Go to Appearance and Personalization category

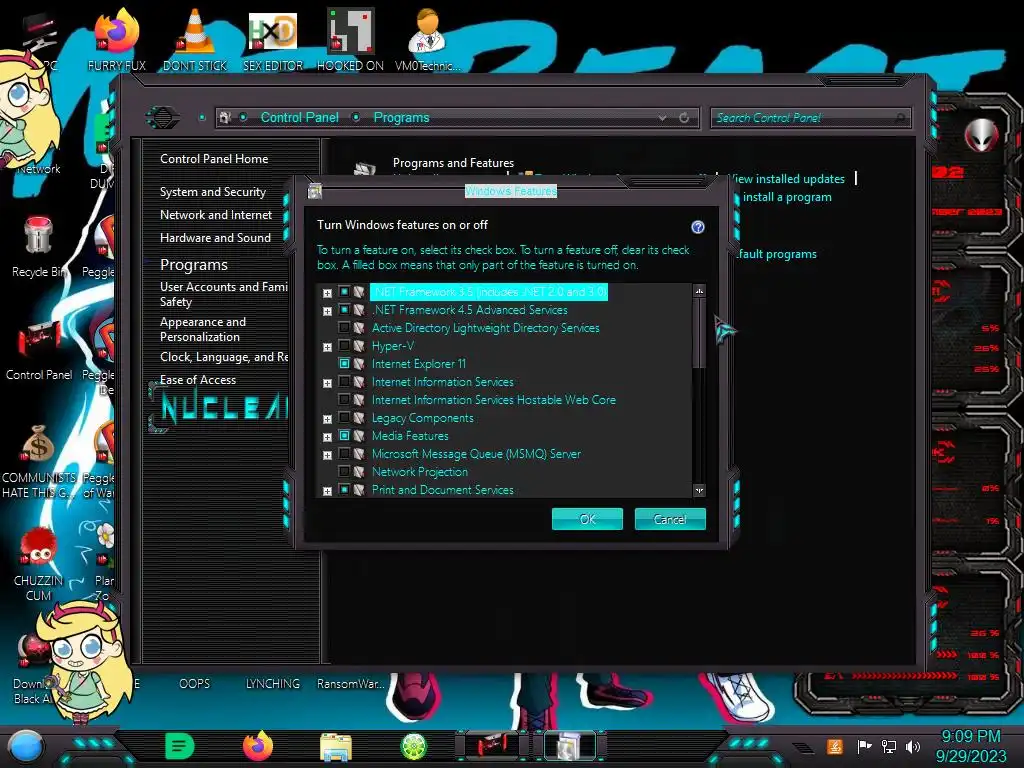coord(202,329)
